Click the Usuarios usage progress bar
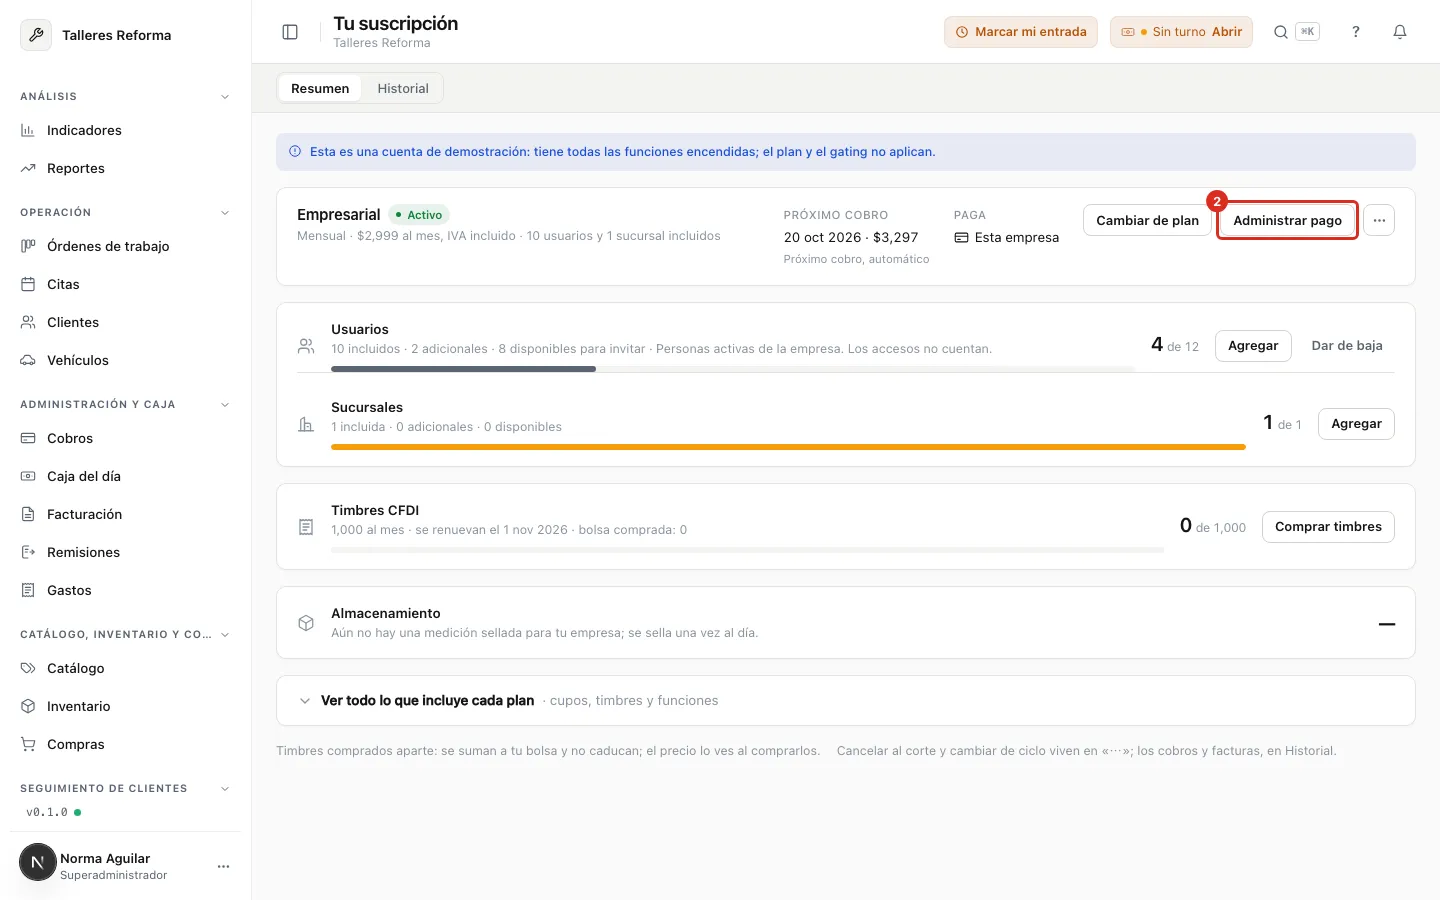1440x900 pixels. click(733, 369)
